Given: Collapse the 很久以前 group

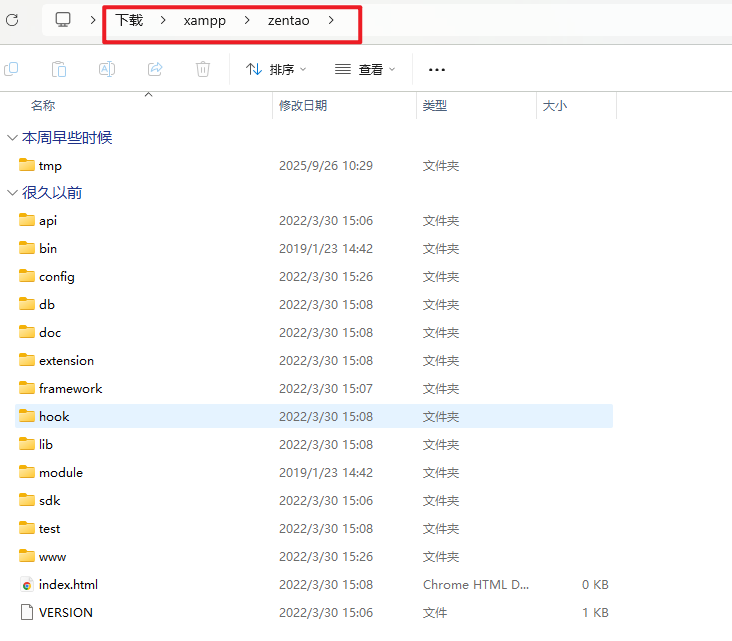Looking at the screenshot, I should tap(12, 193).
